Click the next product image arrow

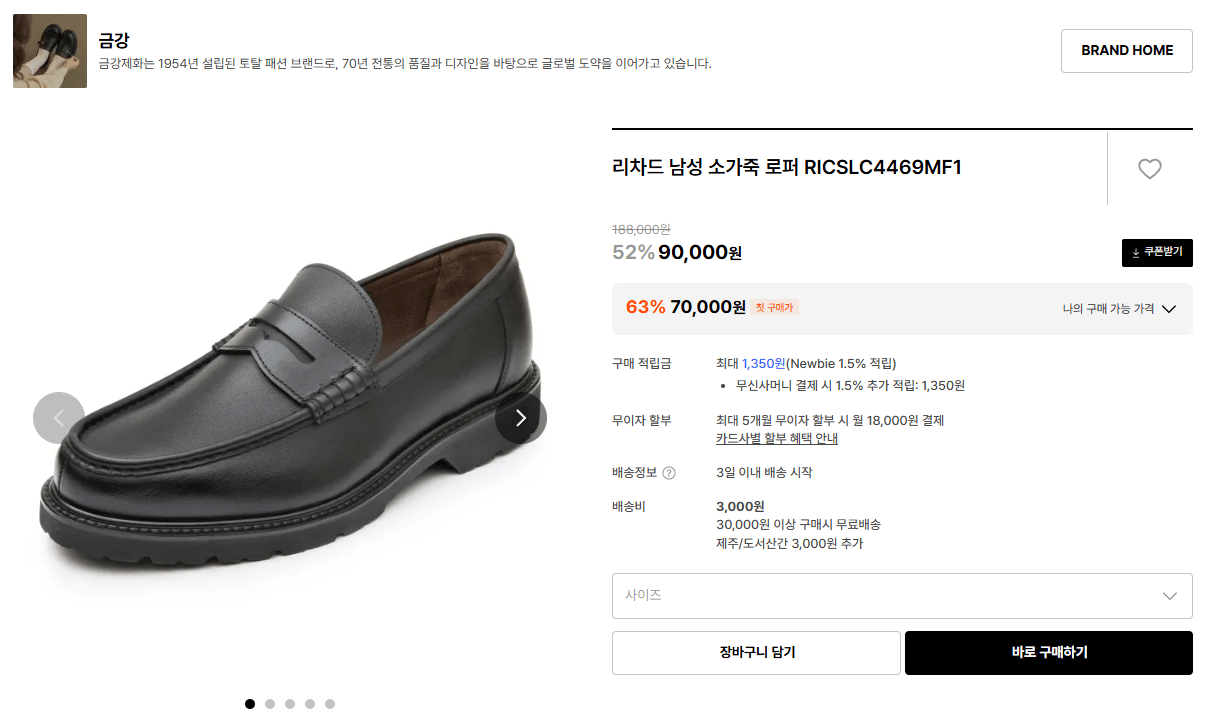click(x=520, y=418)
